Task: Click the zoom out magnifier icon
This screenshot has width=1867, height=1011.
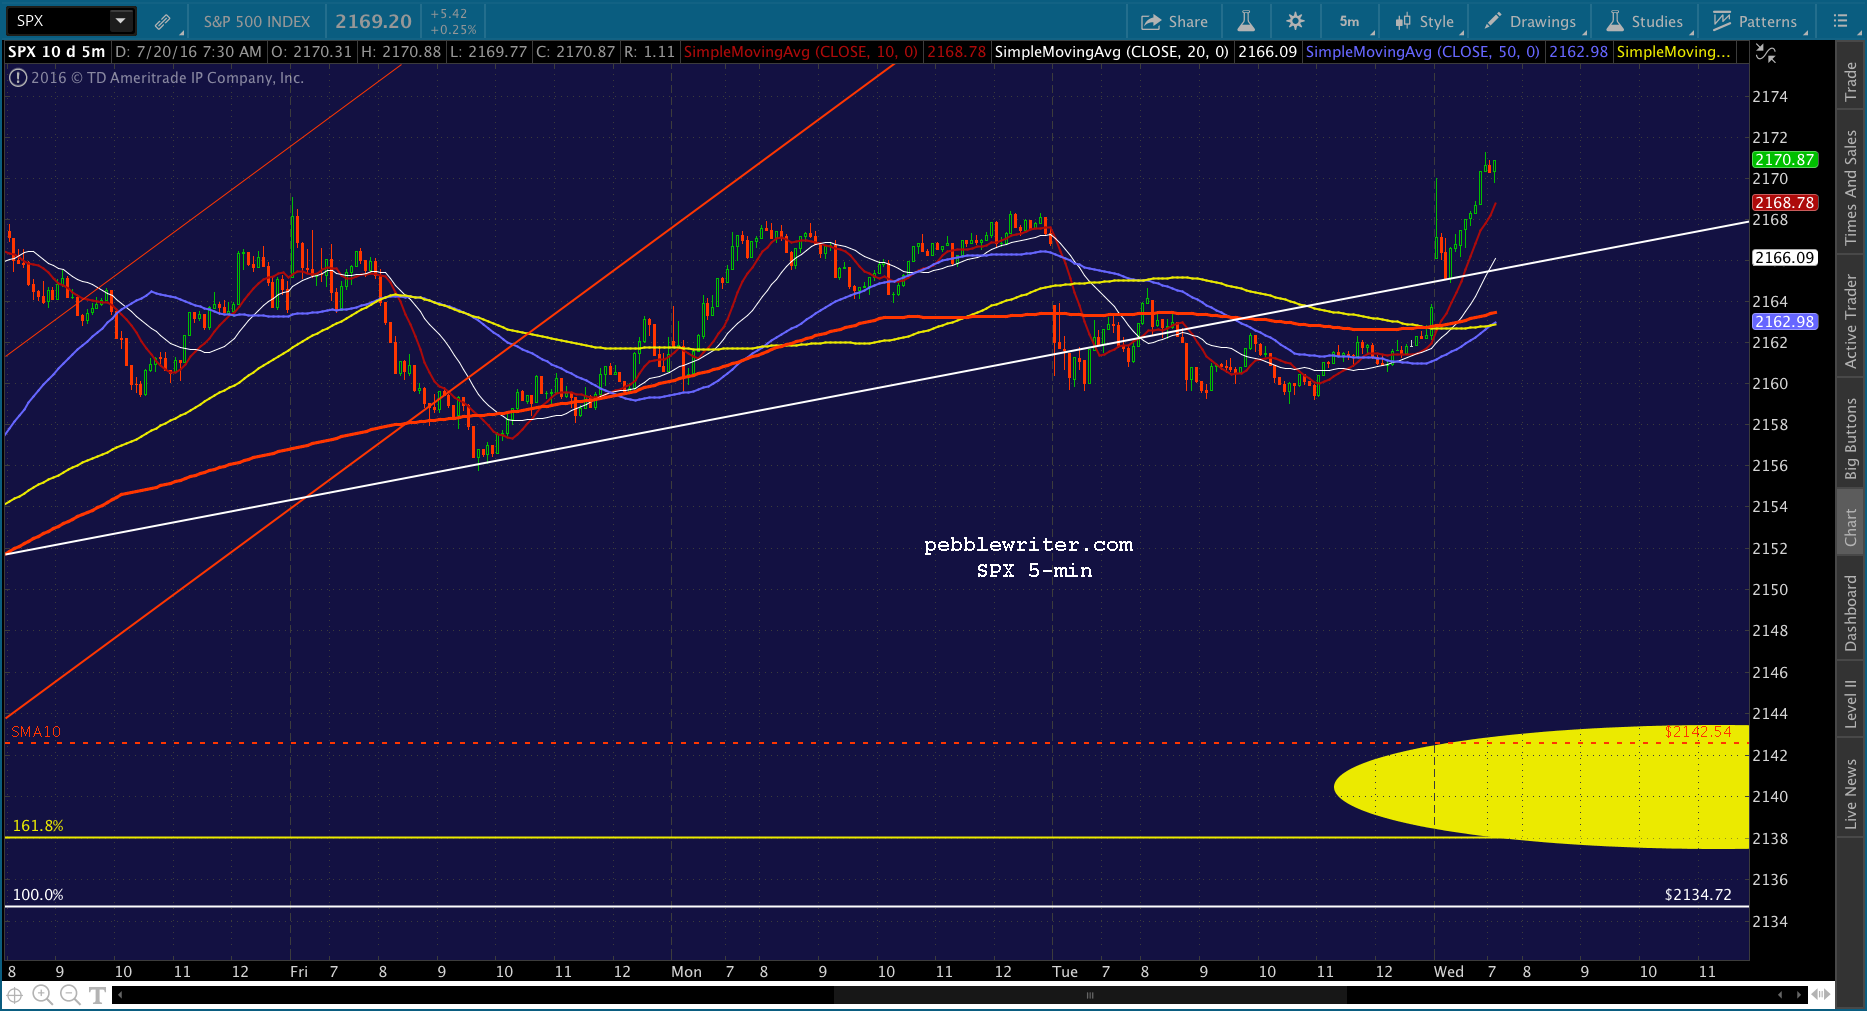Action: point(69,994)
